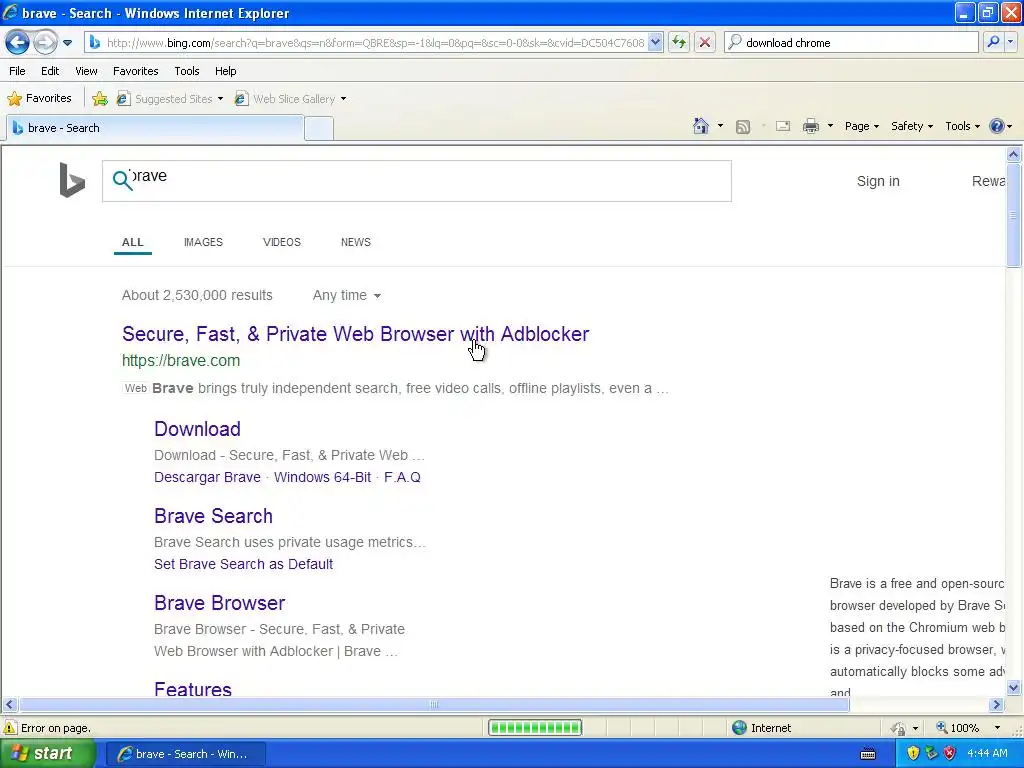Expand the Home button dropdown arrow
This screenshot has width=1024, height=768.
[x=720, y=126]
